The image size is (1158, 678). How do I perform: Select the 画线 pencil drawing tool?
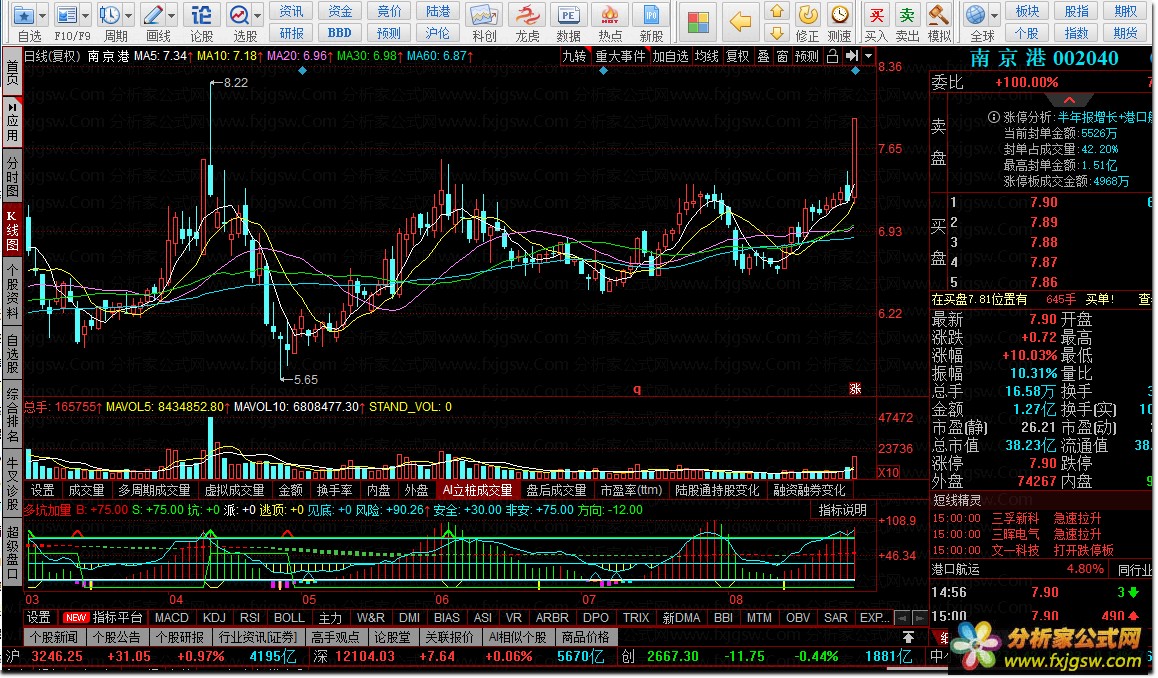click(x=152, y=16)
